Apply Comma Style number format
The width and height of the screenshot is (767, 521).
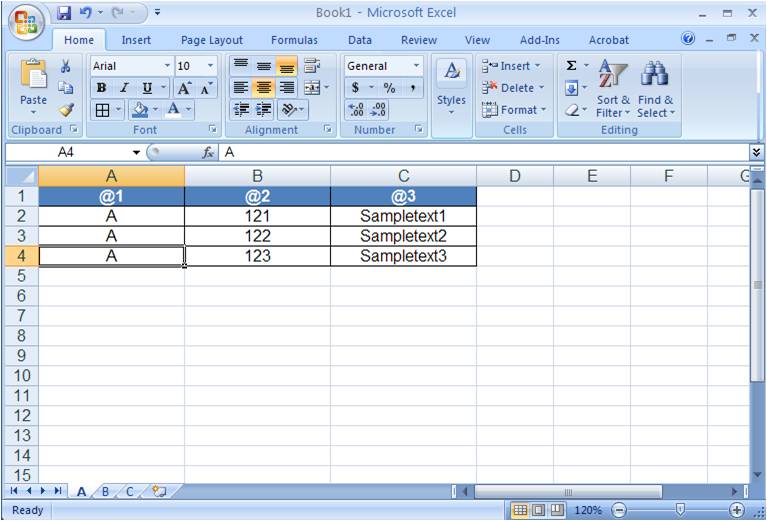tap(412, 88)
